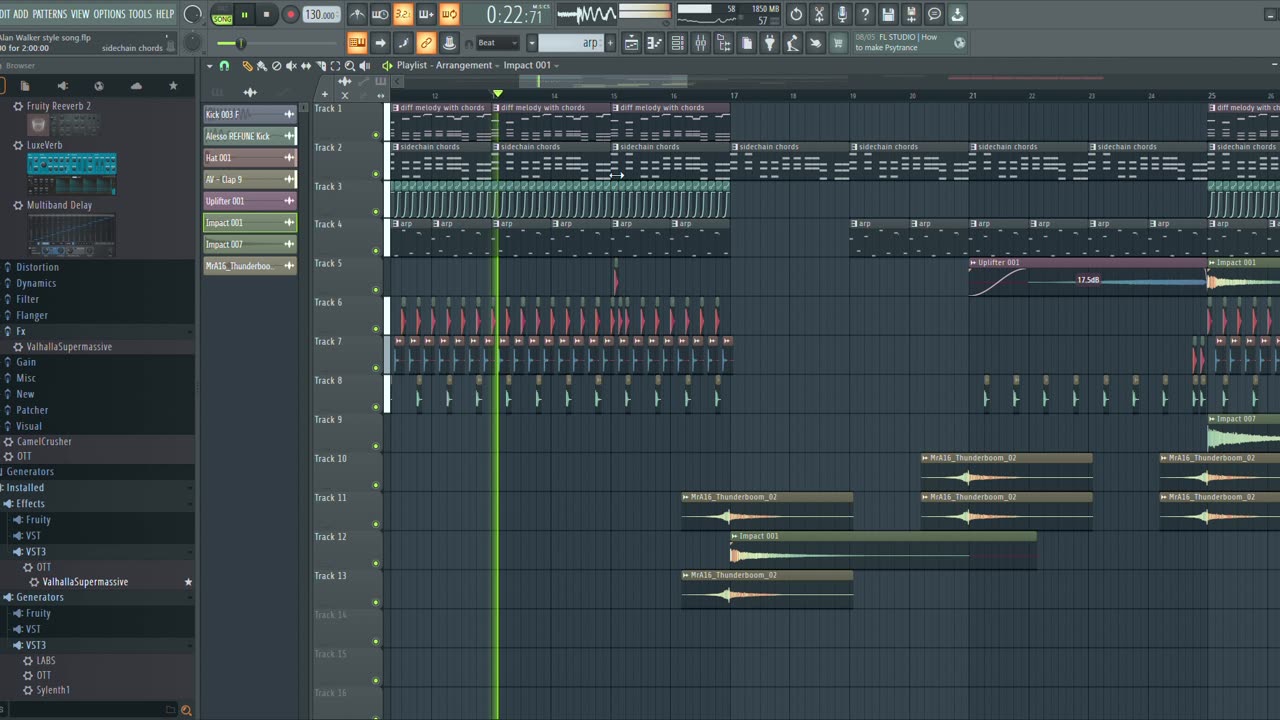Open the Beat snap dropdown
The image size is (1280, 720).
point(497,43)
